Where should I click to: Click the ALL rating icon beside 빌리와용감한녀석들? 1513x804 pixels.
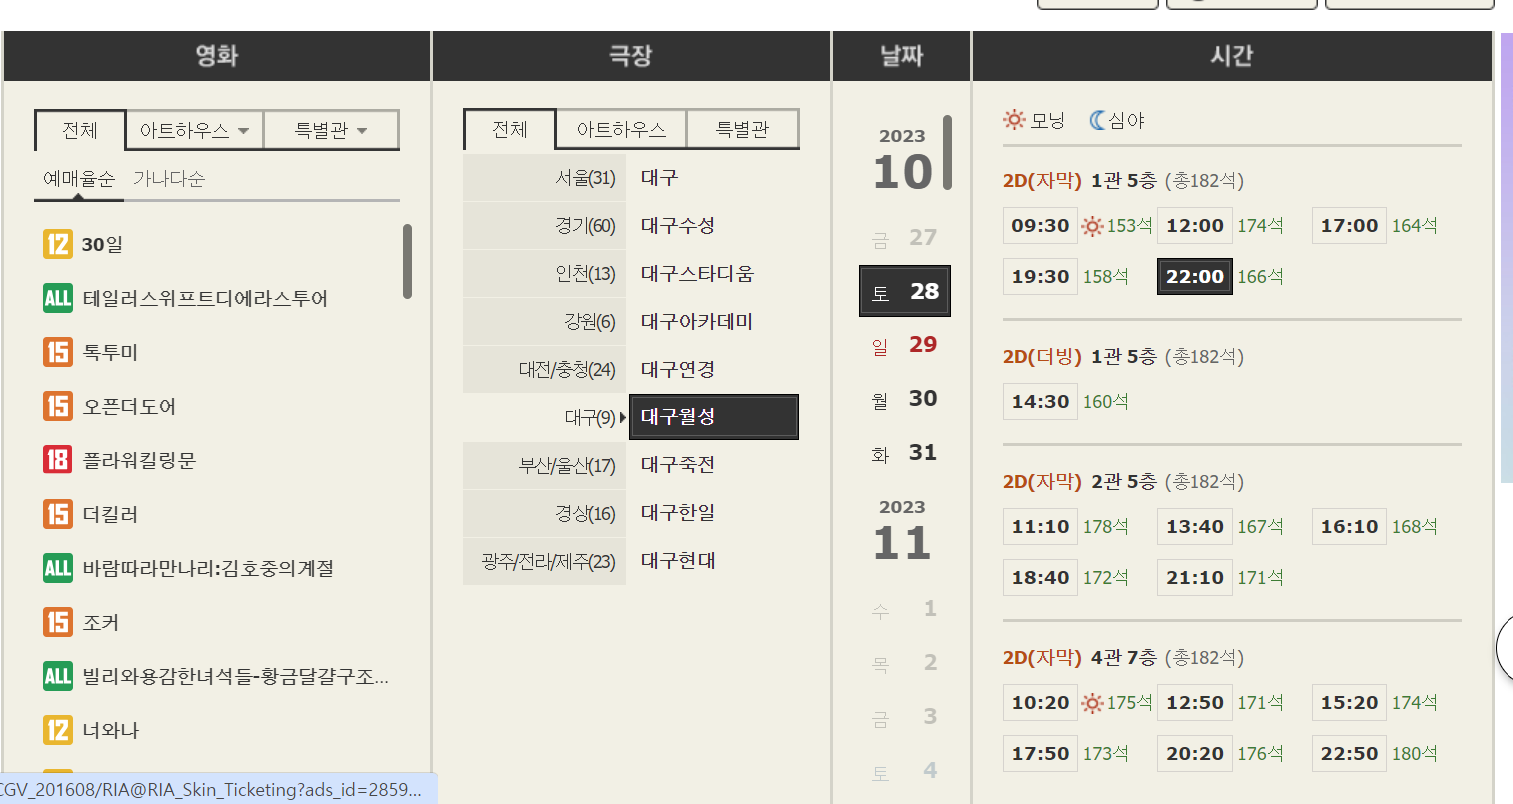58,676
